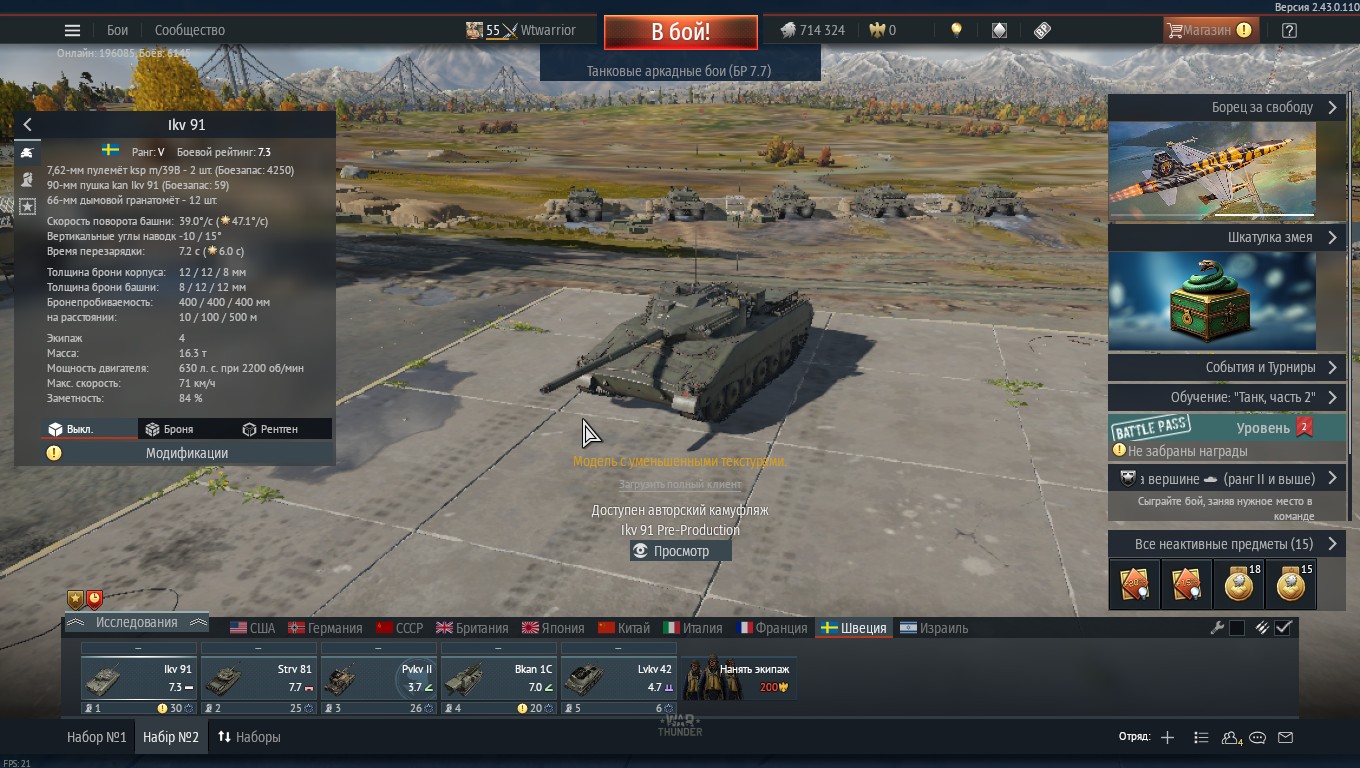The image size is (1360, 768).
Task: Select the Германия nation tab
Action: [325, 628]
